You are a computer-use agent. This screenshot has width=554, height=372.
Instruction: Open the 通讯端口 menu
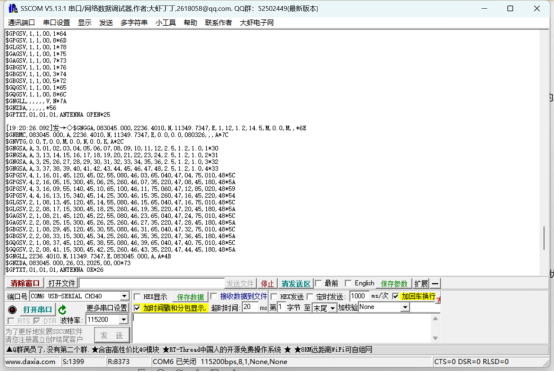22,23
